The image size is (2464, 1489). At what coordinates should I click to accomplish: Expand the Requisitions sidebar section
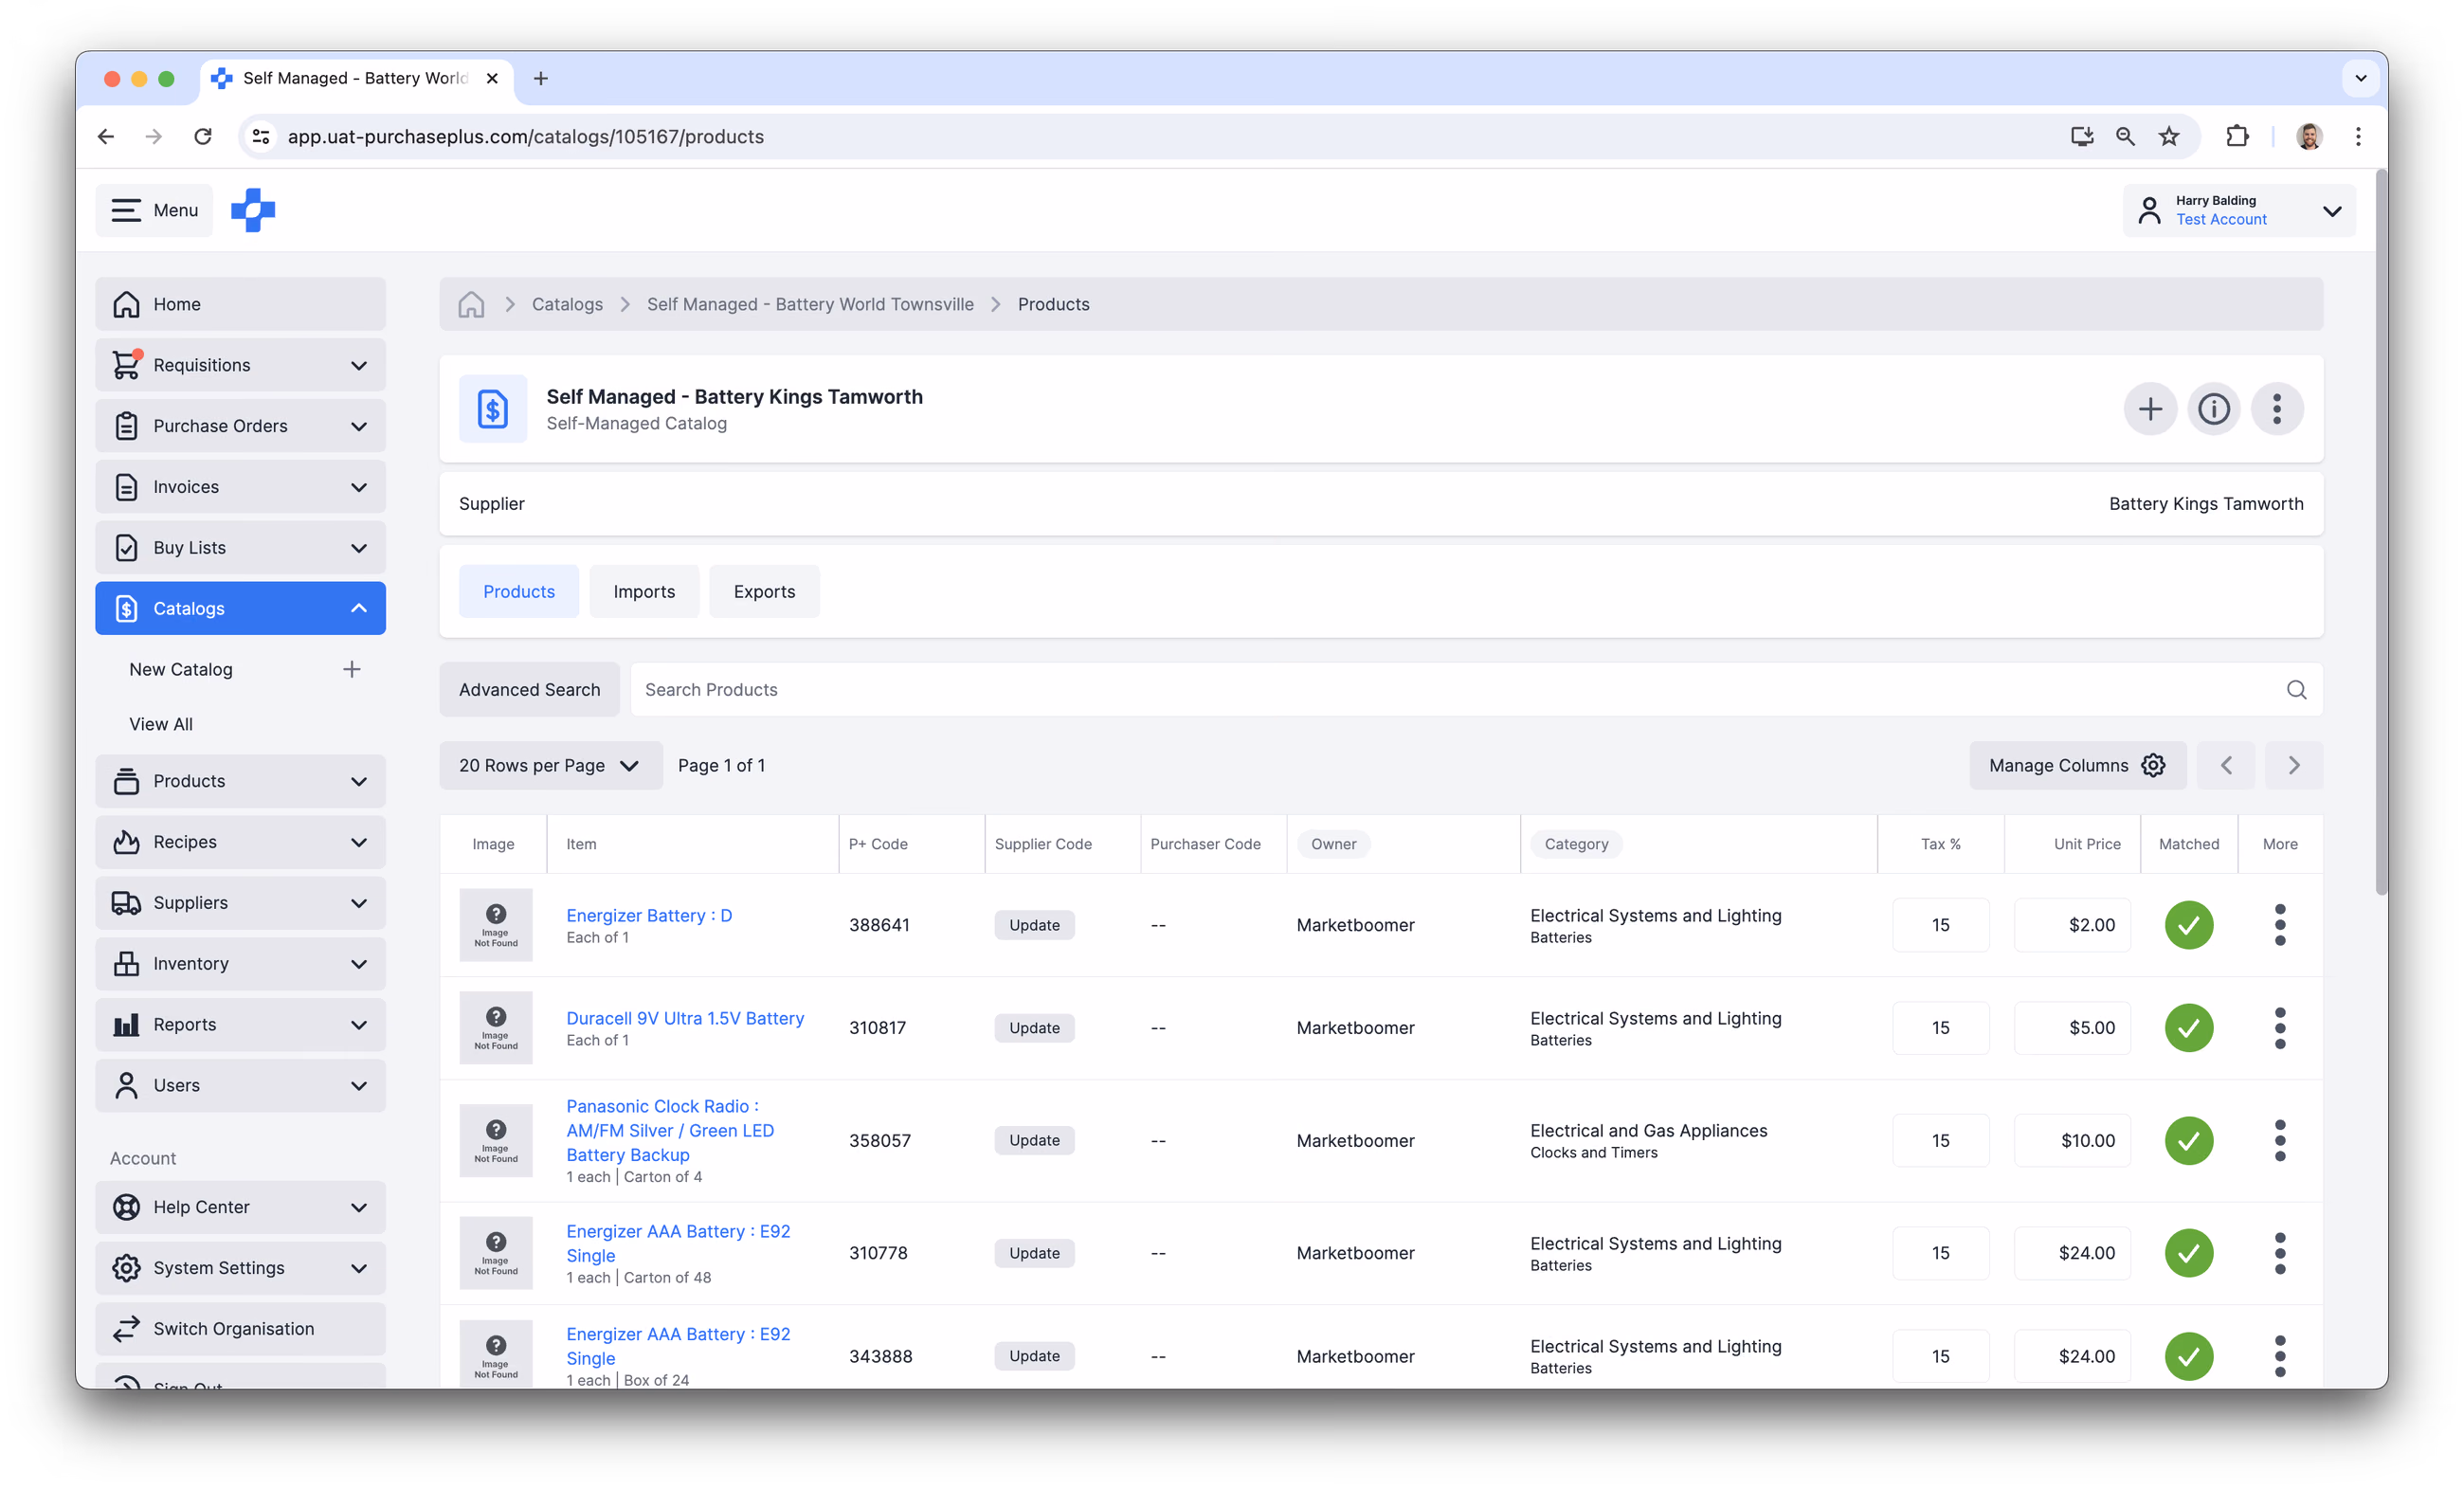(x=240, y=365)
